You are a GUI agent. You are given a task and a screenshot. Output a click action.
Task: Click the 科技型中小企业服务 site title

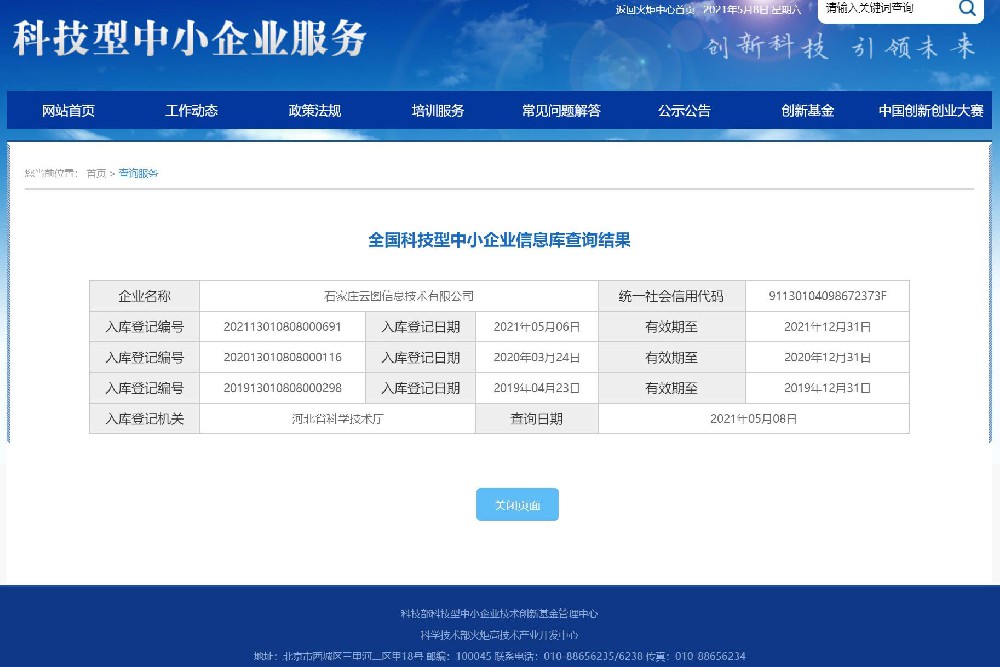[x=190, y=39]
